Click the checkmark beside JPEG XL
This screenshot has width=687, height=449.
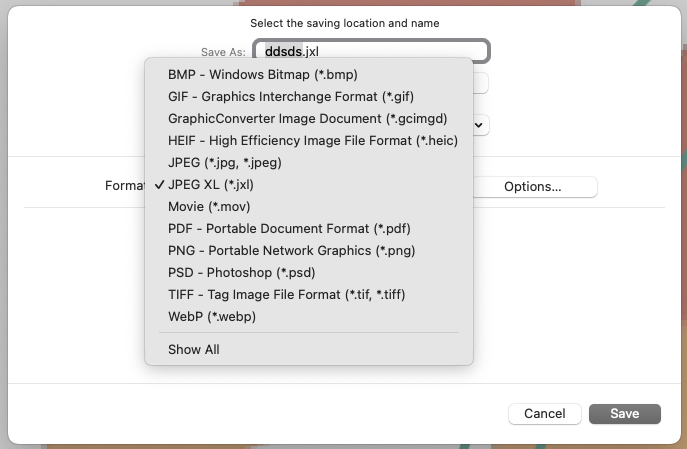click(x=158, y=184)
